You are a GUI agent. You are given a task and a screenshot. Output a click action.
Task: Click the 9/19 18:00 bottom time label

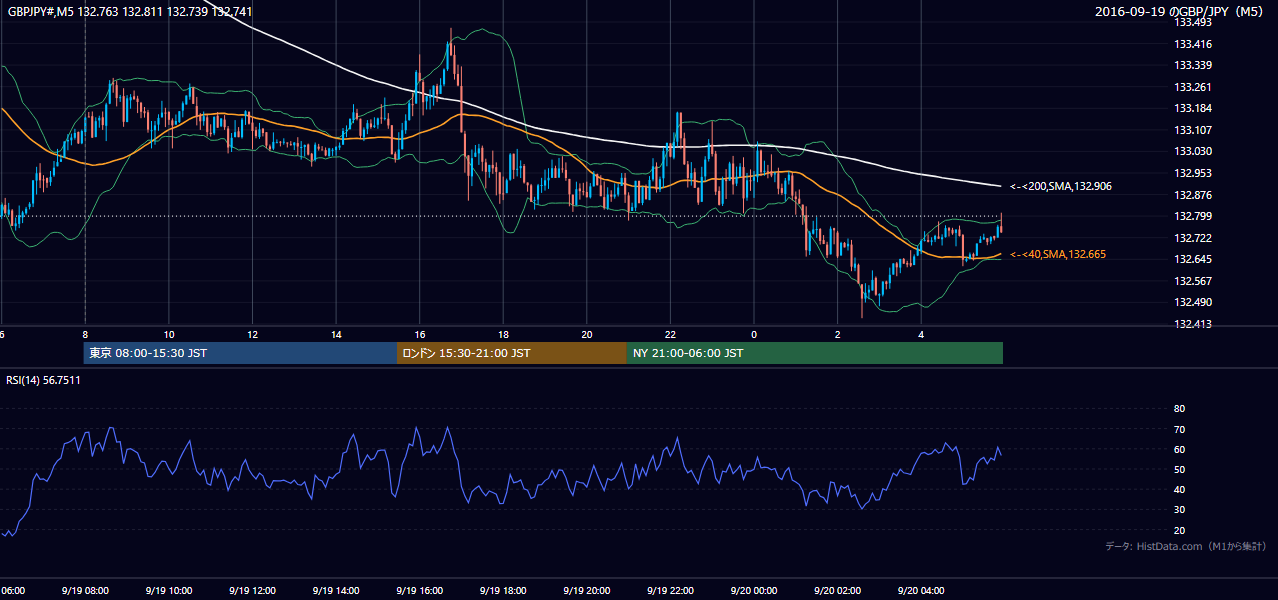click(502, 591)
